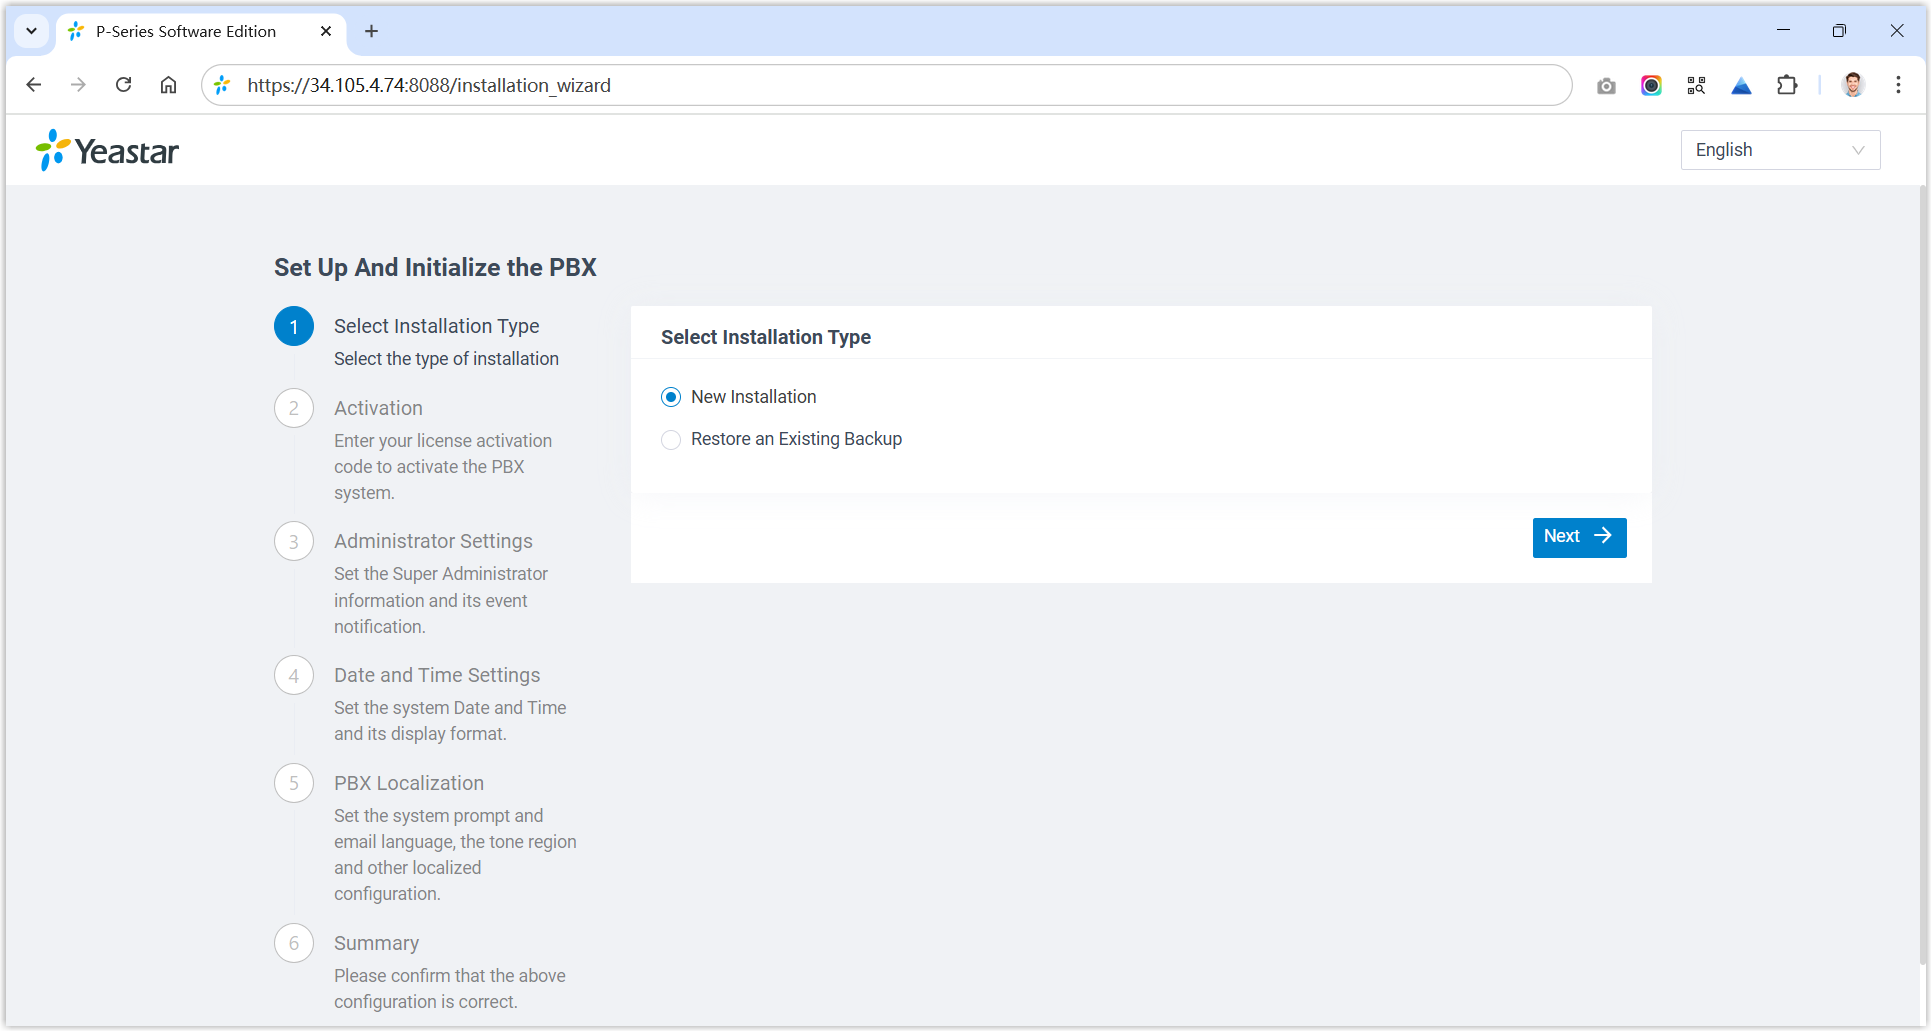Image resolution: width=1932 pixels, height=1032 pixels.
Task: Click the Yeastar logo
Action: [107, 151]
